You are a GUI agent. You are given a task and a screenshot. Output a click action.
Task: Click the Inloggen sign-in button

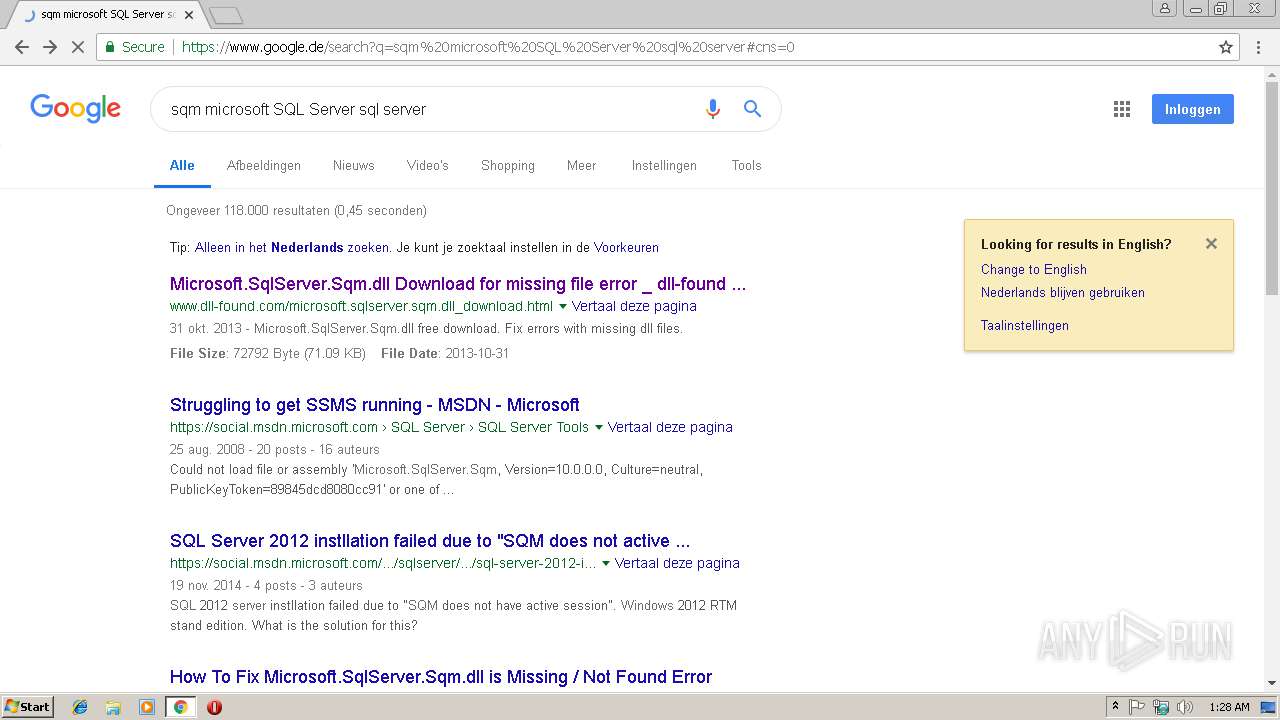(1192, 109)
